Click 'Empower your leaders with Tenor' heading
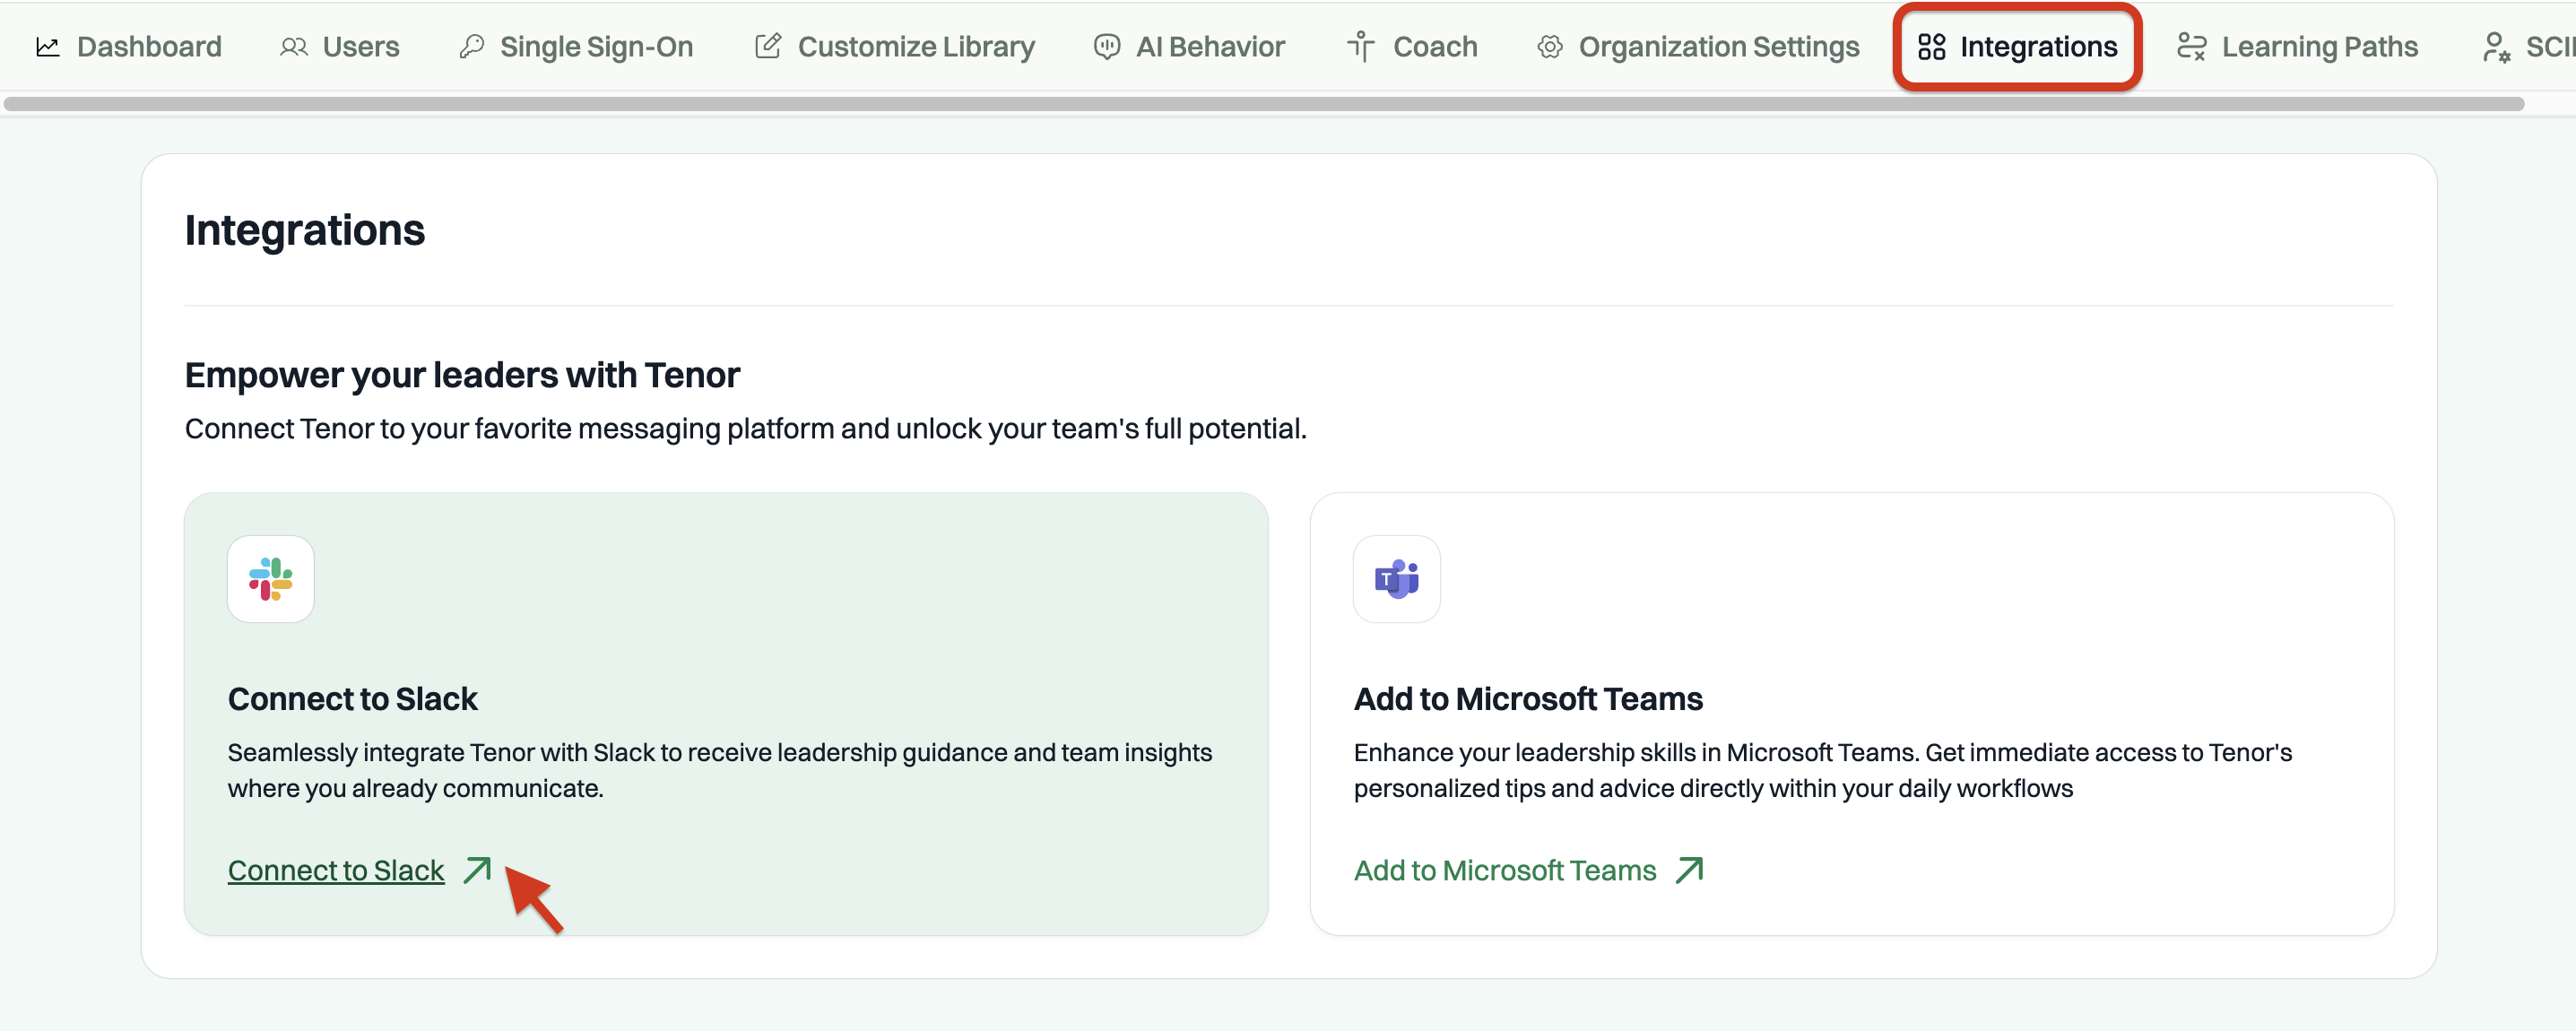Viewport: 2576px width, 1031px height. (462, 375)
